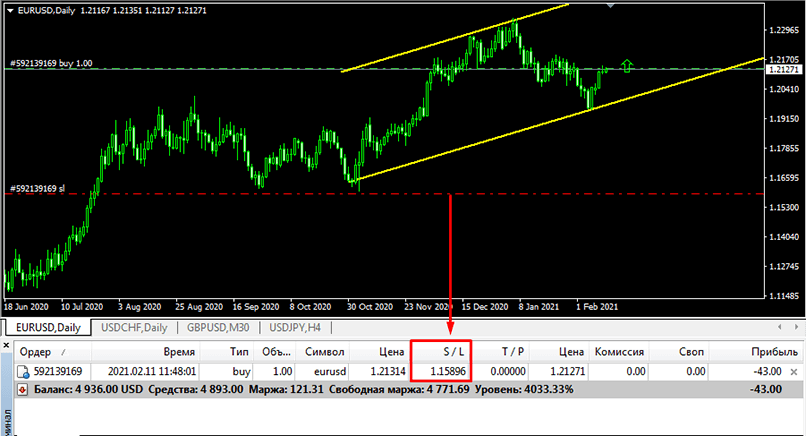Click the stop loss value 1.15896
The image size is (806, 436).
click(448, 371)
